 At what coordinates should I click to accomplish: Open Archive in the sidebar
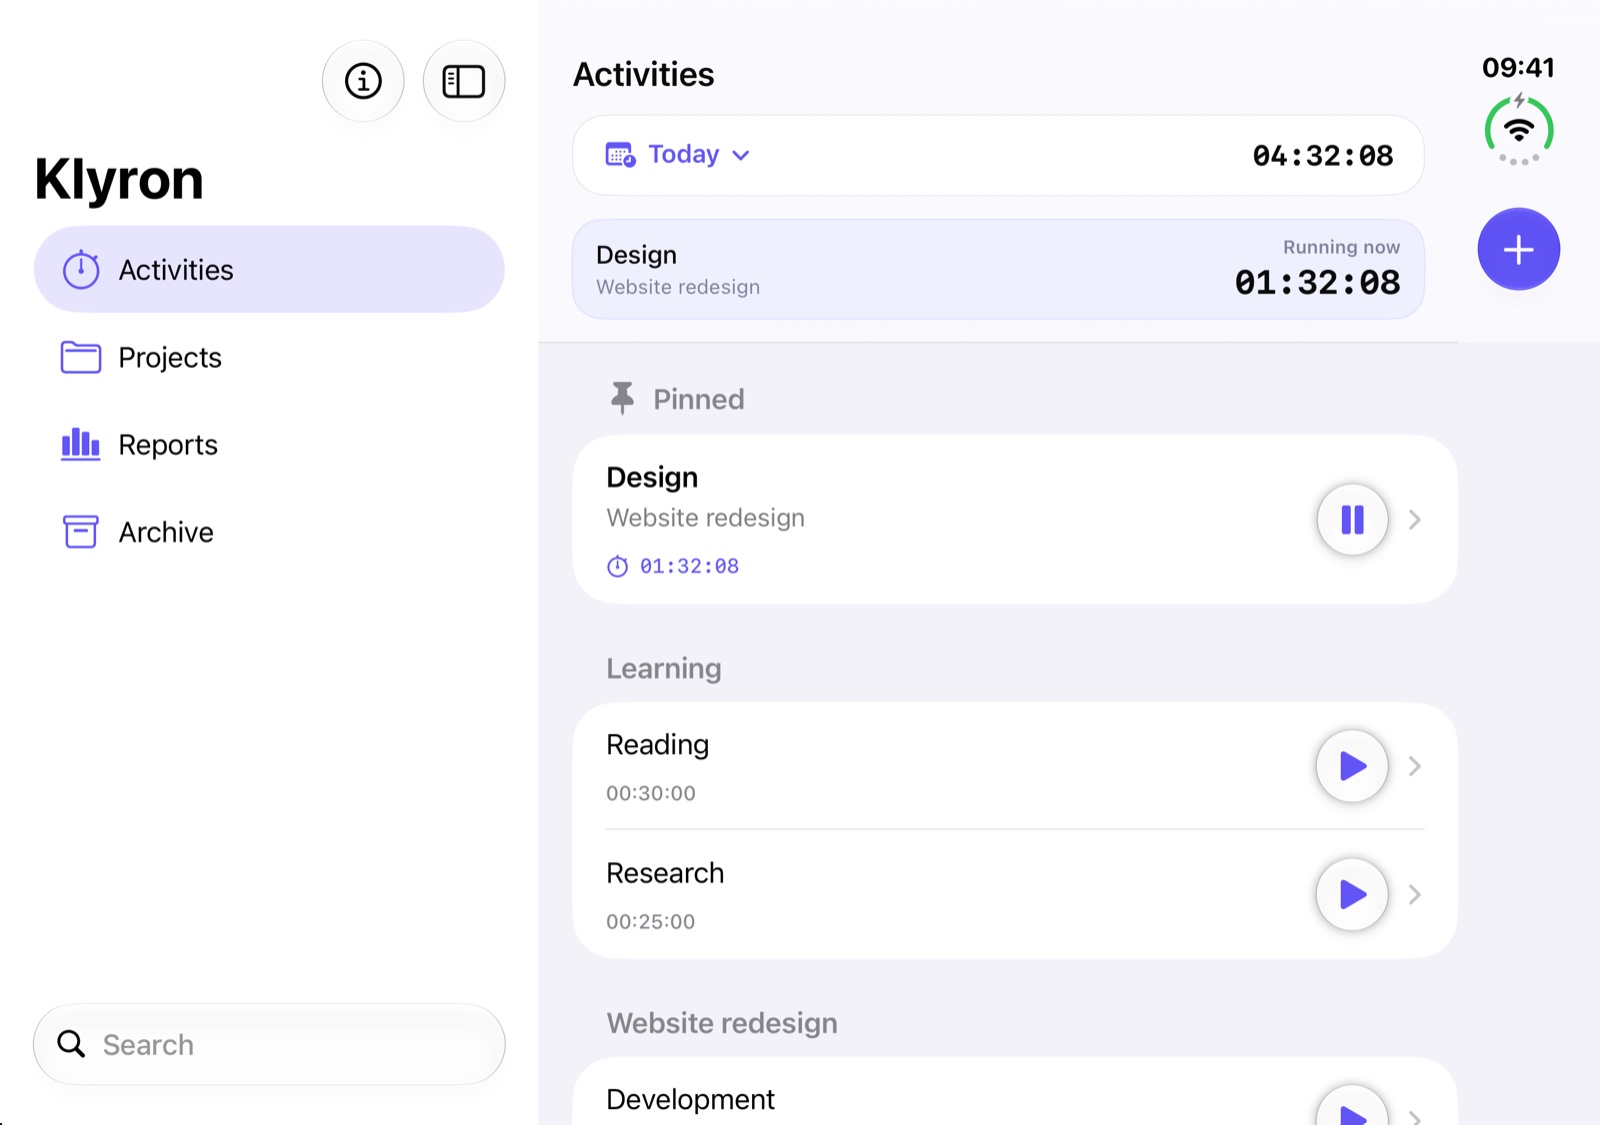pos(269,531)
